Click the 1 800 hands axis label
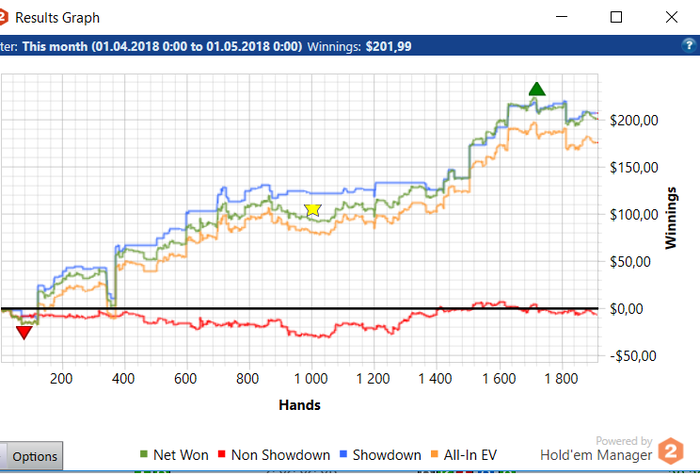This screenshot has width=700, height=475. click(x=561, y=379)
